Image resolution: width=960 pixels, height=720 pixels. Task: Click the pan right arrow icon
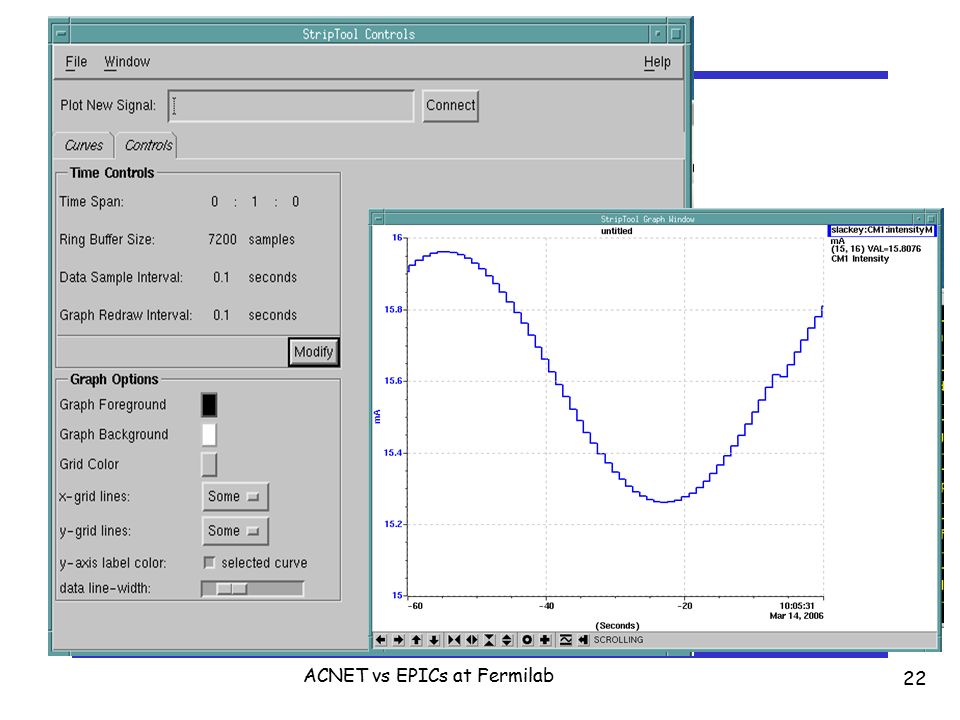399,640
